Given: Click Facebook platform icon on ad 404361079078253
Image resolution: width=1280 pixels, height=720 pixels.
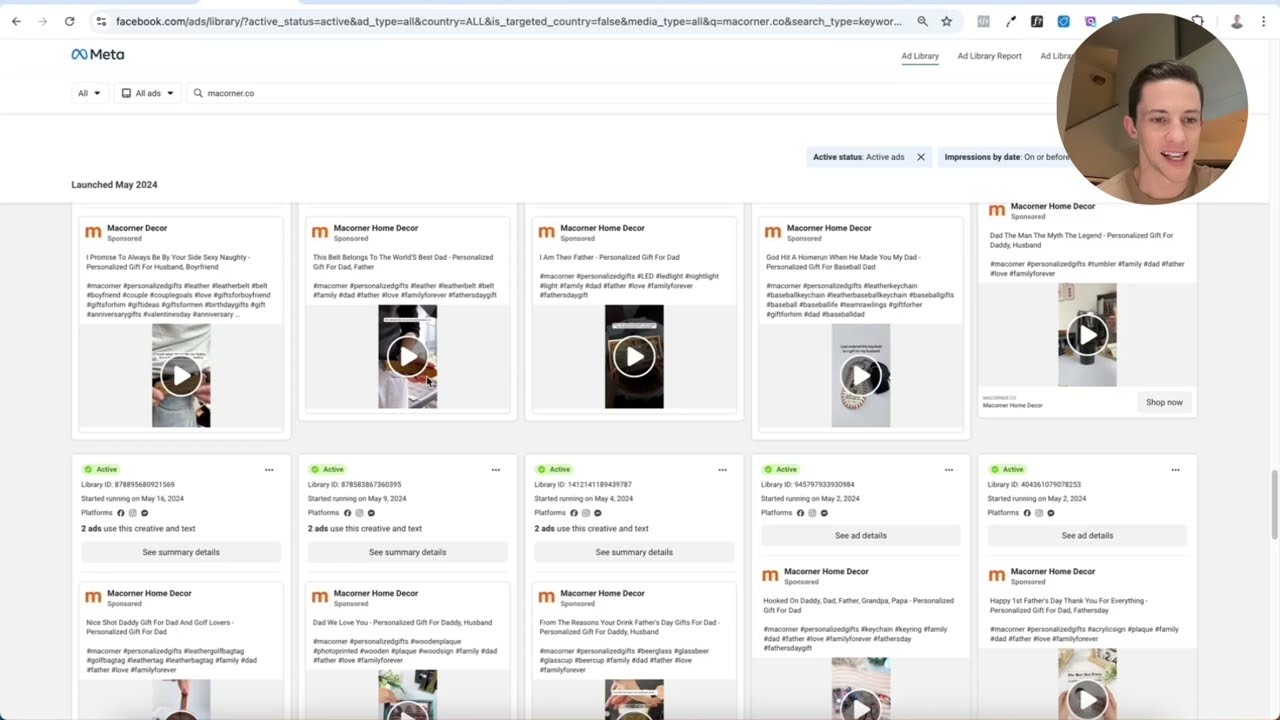Looking at the screenshot, I should point(1027,513).
